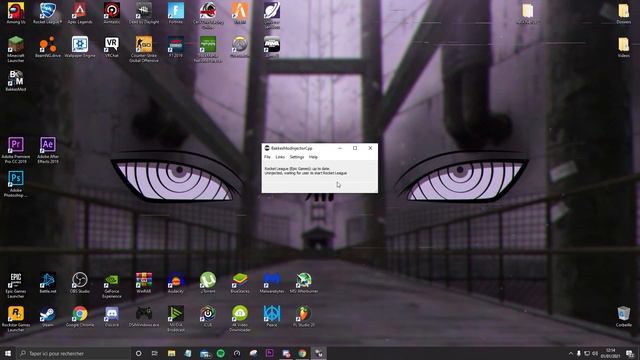This screenshot has width=640, height=360.
Task: Open Cortana from the taskbar
Action: (x=139, y=353)
